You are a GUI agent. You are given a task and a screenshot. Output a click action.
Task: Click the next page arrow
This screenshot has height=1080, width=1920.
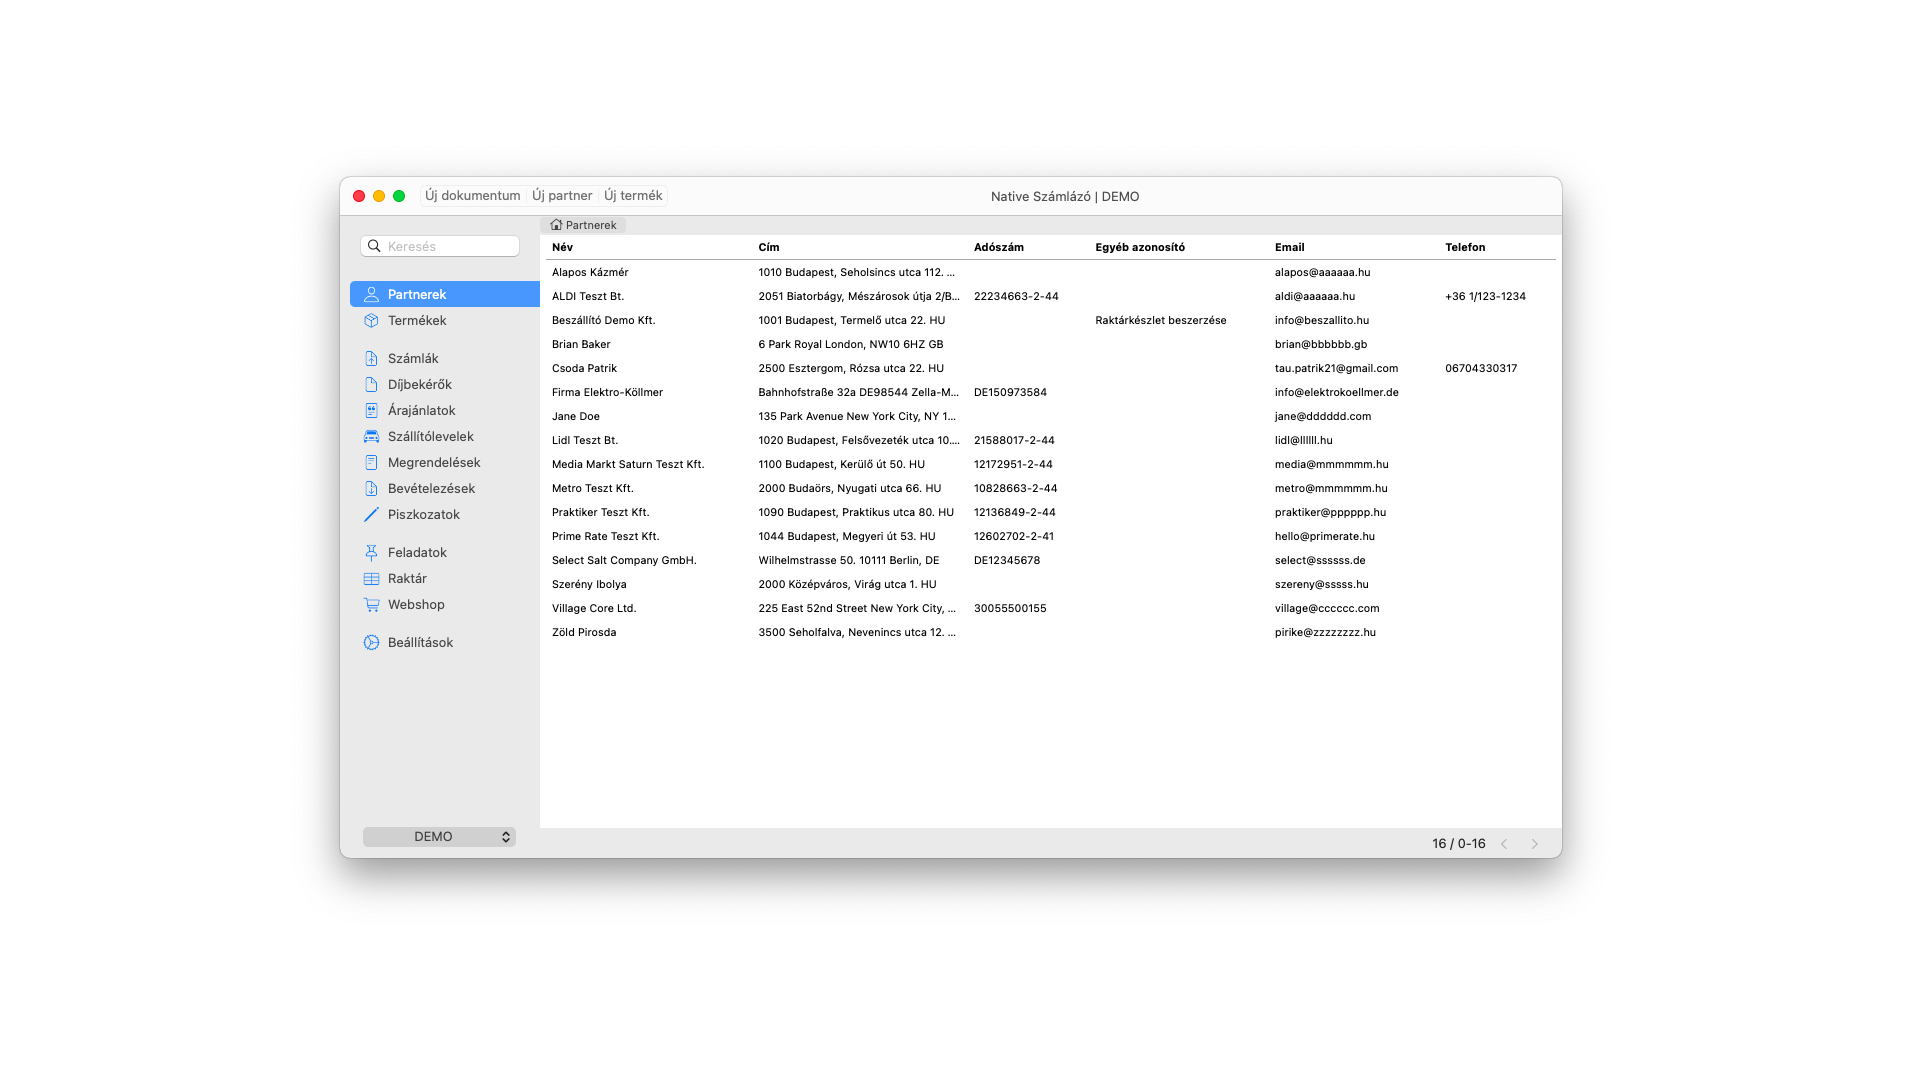point(1535,843)
